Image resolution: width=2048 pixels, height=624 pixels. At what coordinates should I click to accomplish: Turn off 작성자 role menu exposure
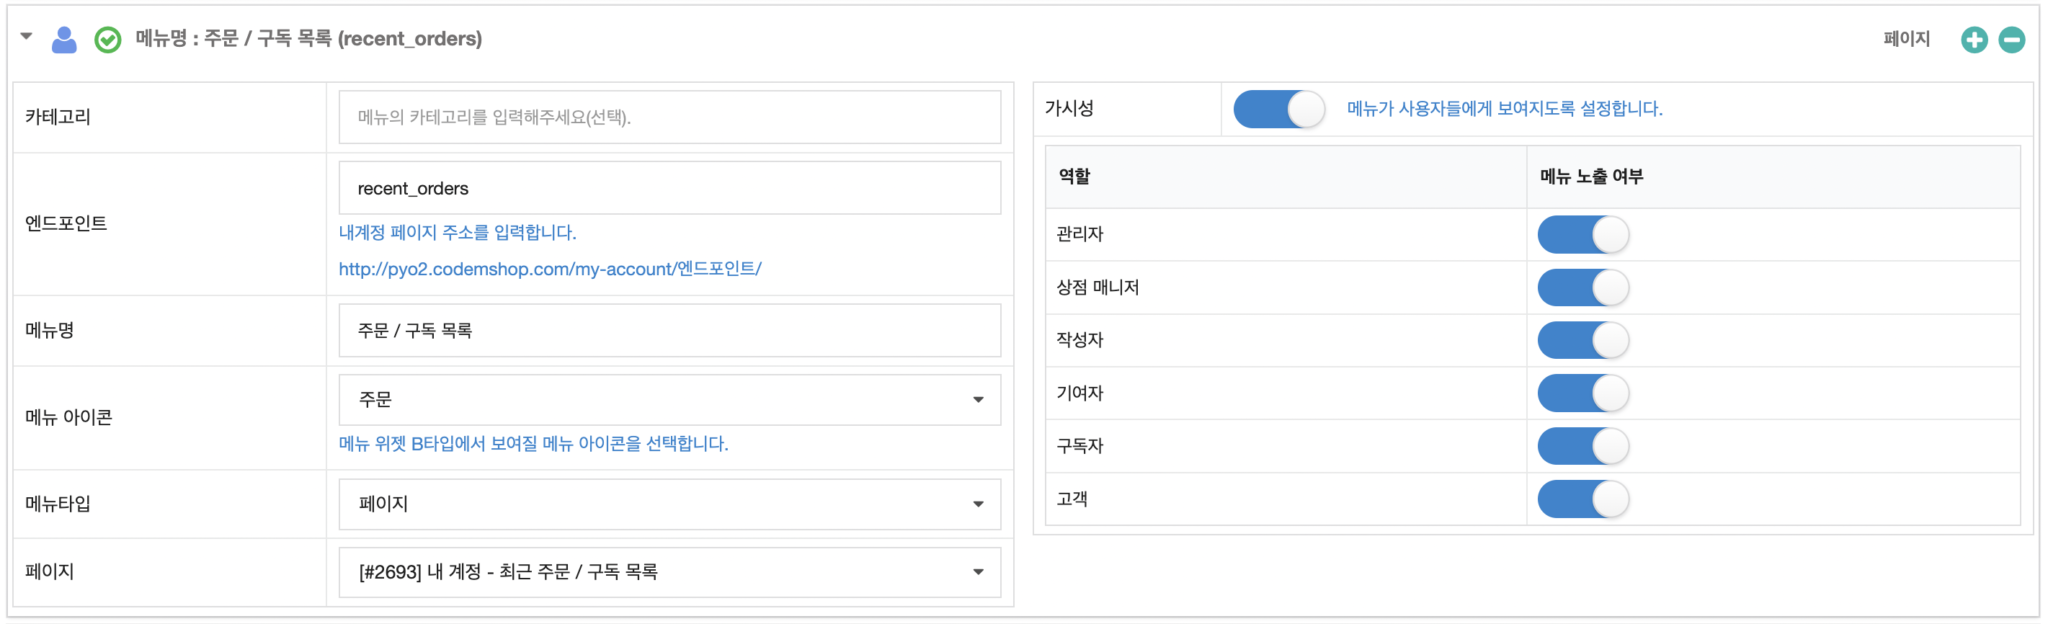pos(1583,341)
